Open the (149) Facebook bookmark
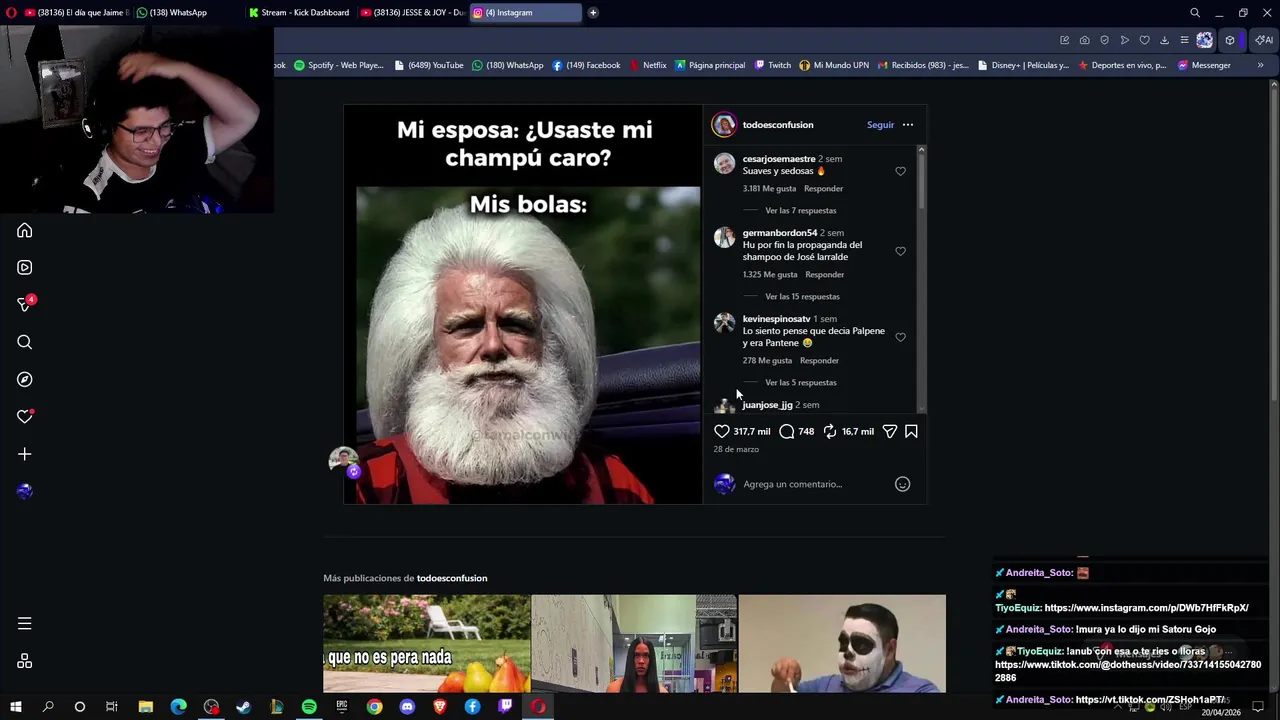1280x720 pixels. [586, 65]
